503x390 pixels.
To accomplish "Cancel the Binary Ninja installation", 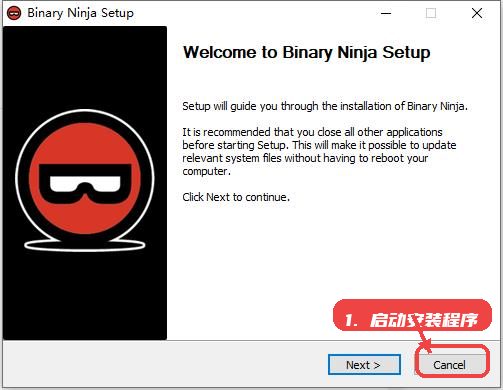I will [x=449, y=365].
